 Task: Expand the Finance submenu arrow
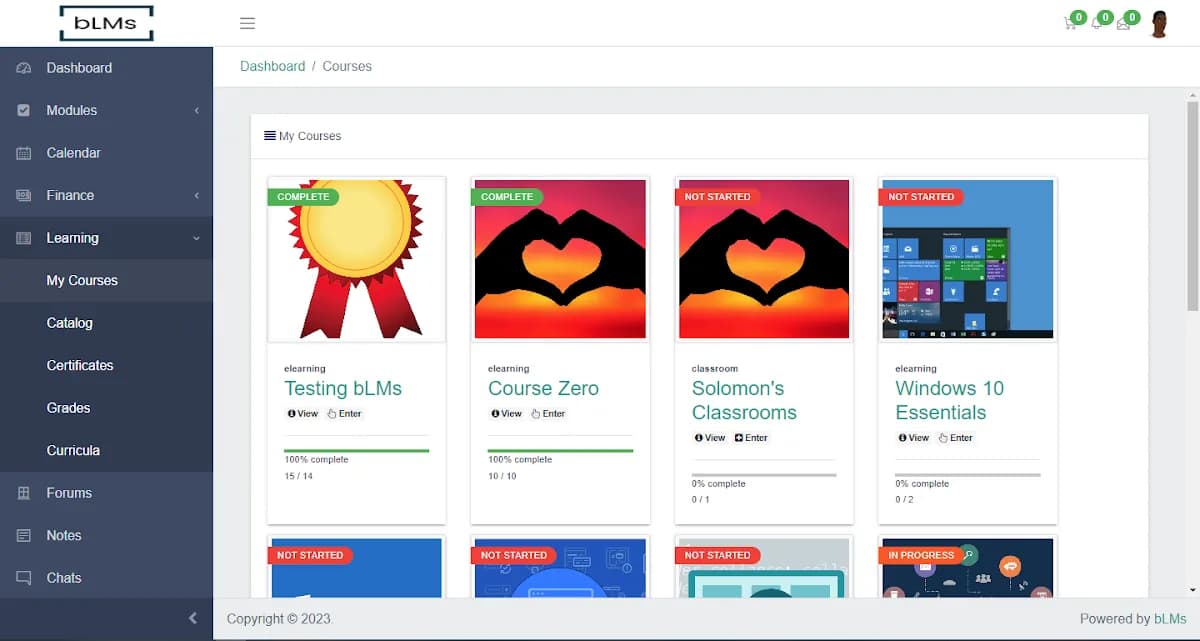[196, 196]
